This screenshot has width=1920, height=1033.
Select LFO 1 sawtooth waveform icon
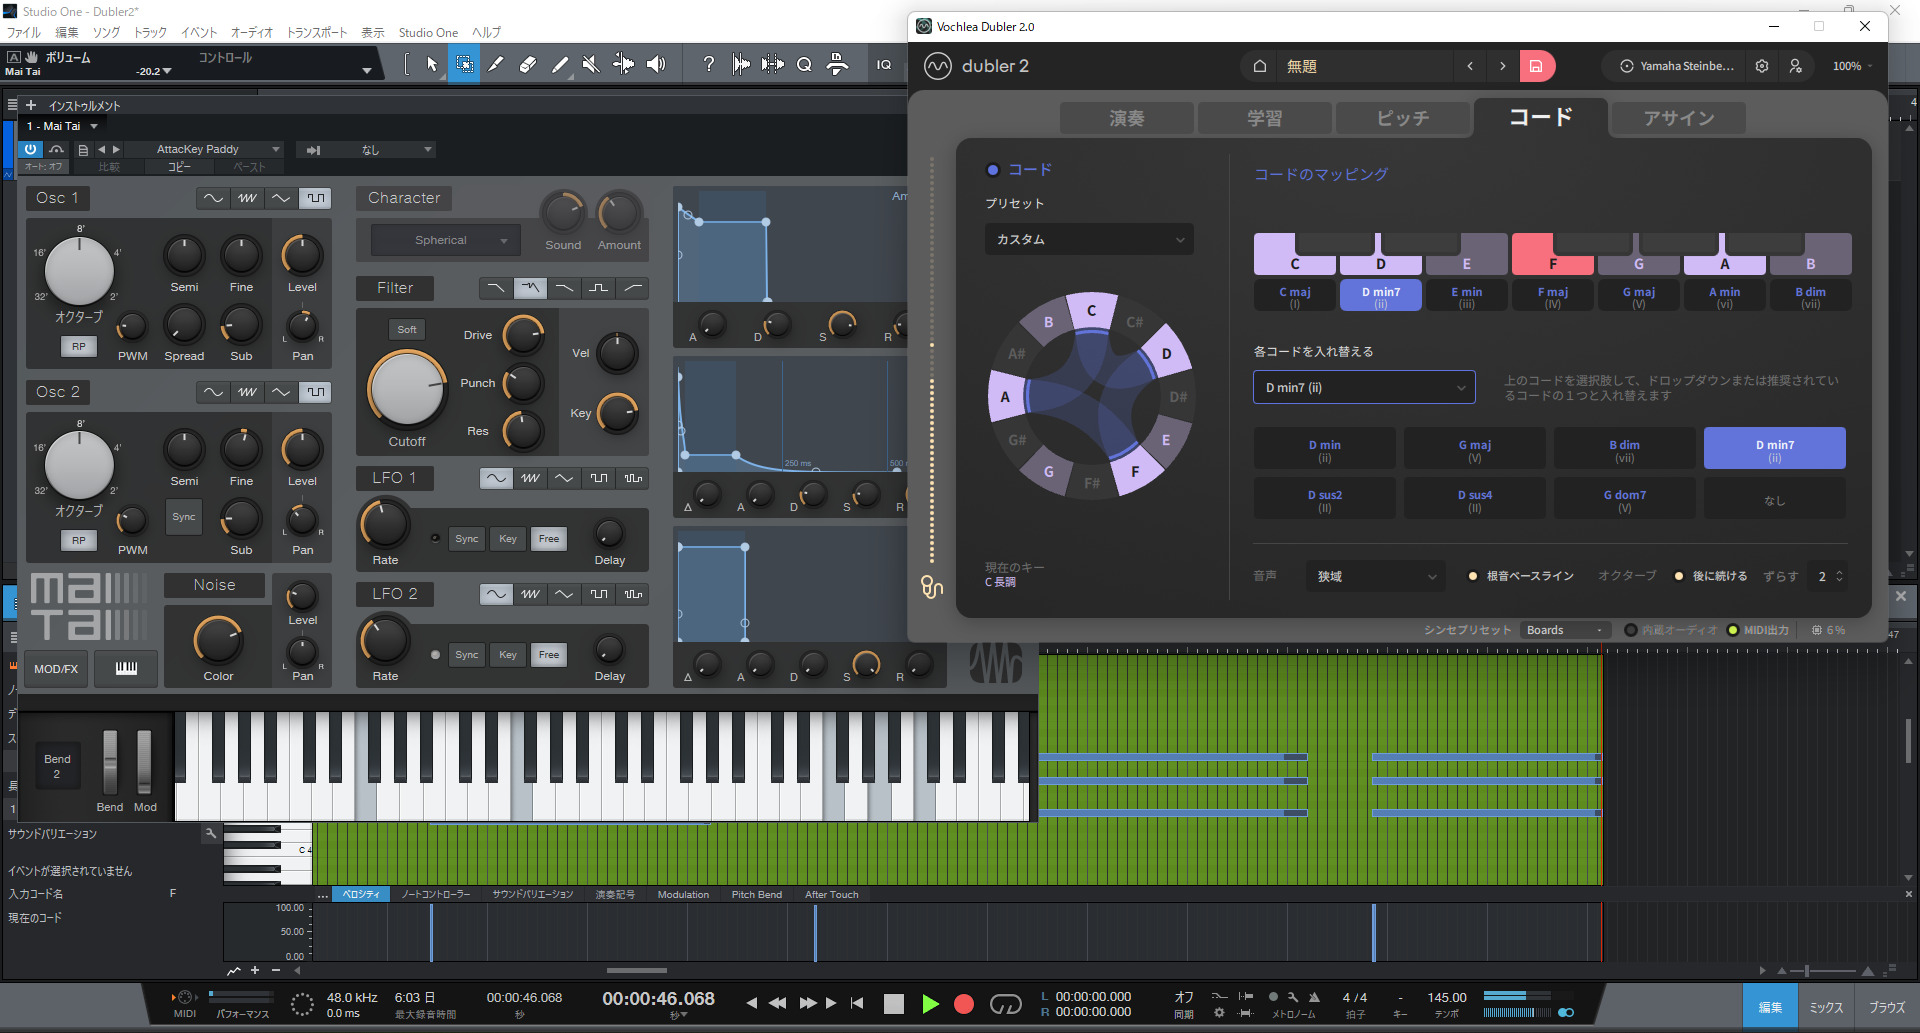[x=530, y=478]
